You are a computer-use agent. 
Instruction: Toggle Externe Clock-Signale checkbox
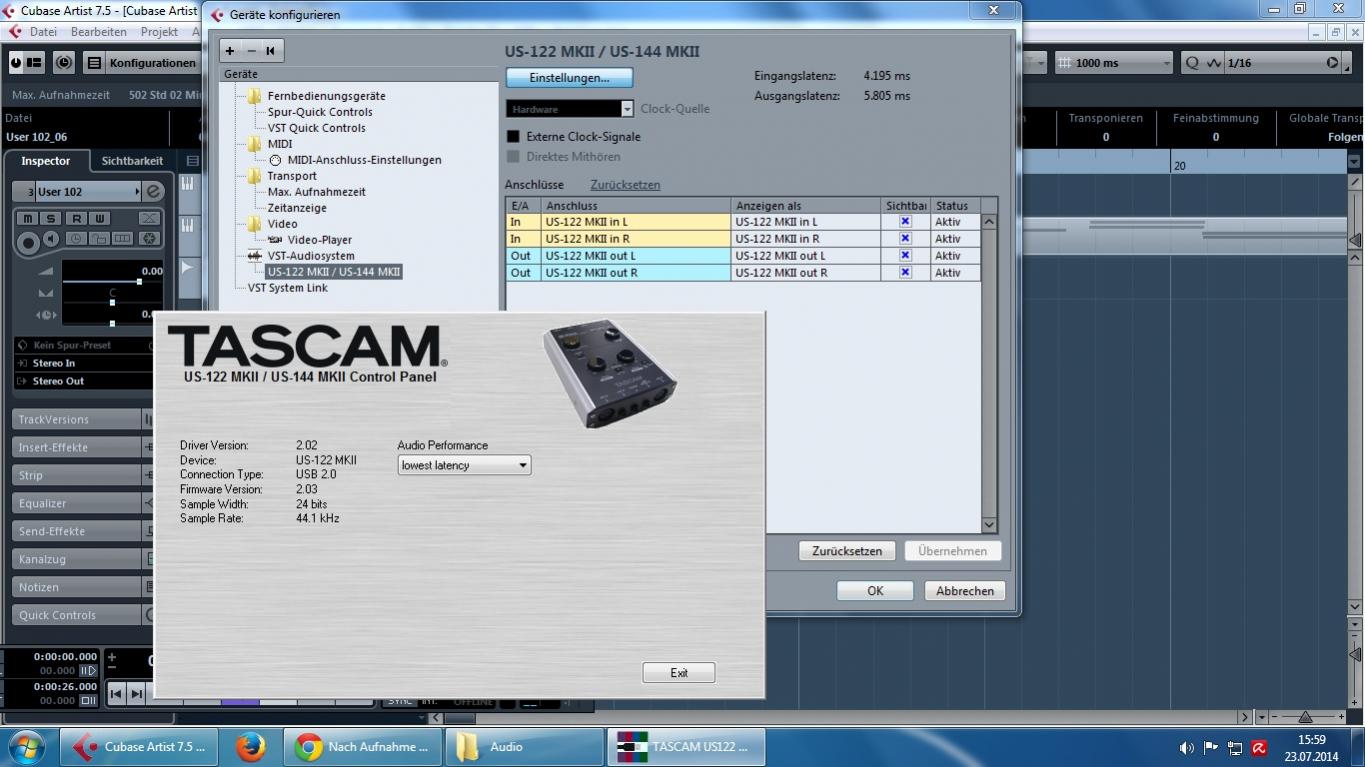pyautogui.click(x=513, y=136)
